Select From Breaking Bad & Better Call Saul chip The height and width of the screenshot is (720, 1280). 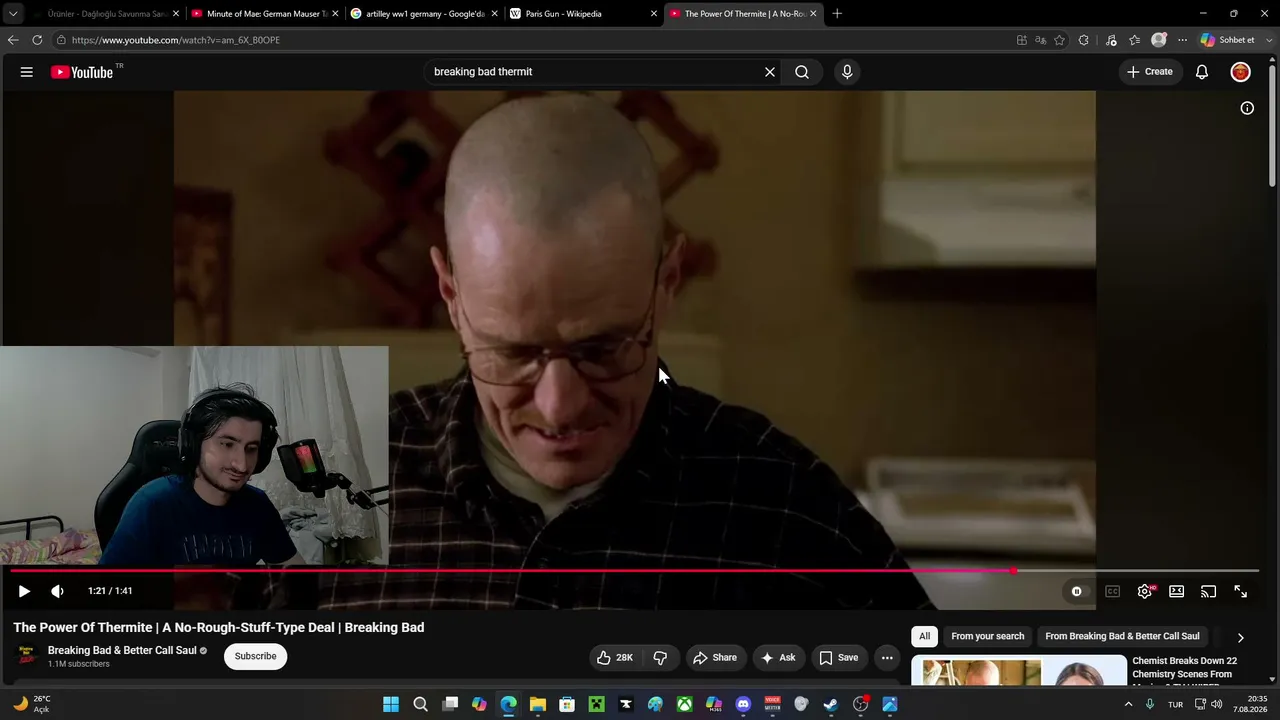click(1122, 636)
